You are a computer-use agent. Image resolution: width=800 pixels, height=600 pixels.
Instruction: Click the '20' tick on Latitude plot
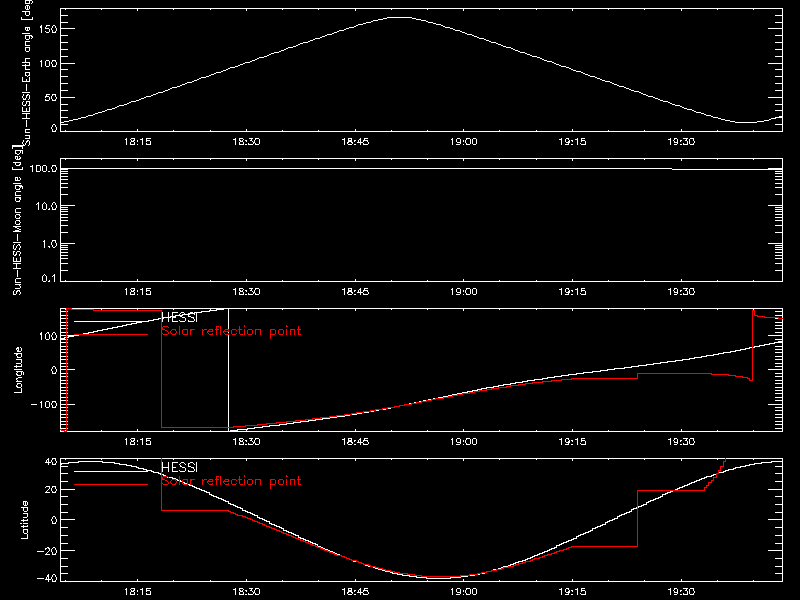coord(51,490)
